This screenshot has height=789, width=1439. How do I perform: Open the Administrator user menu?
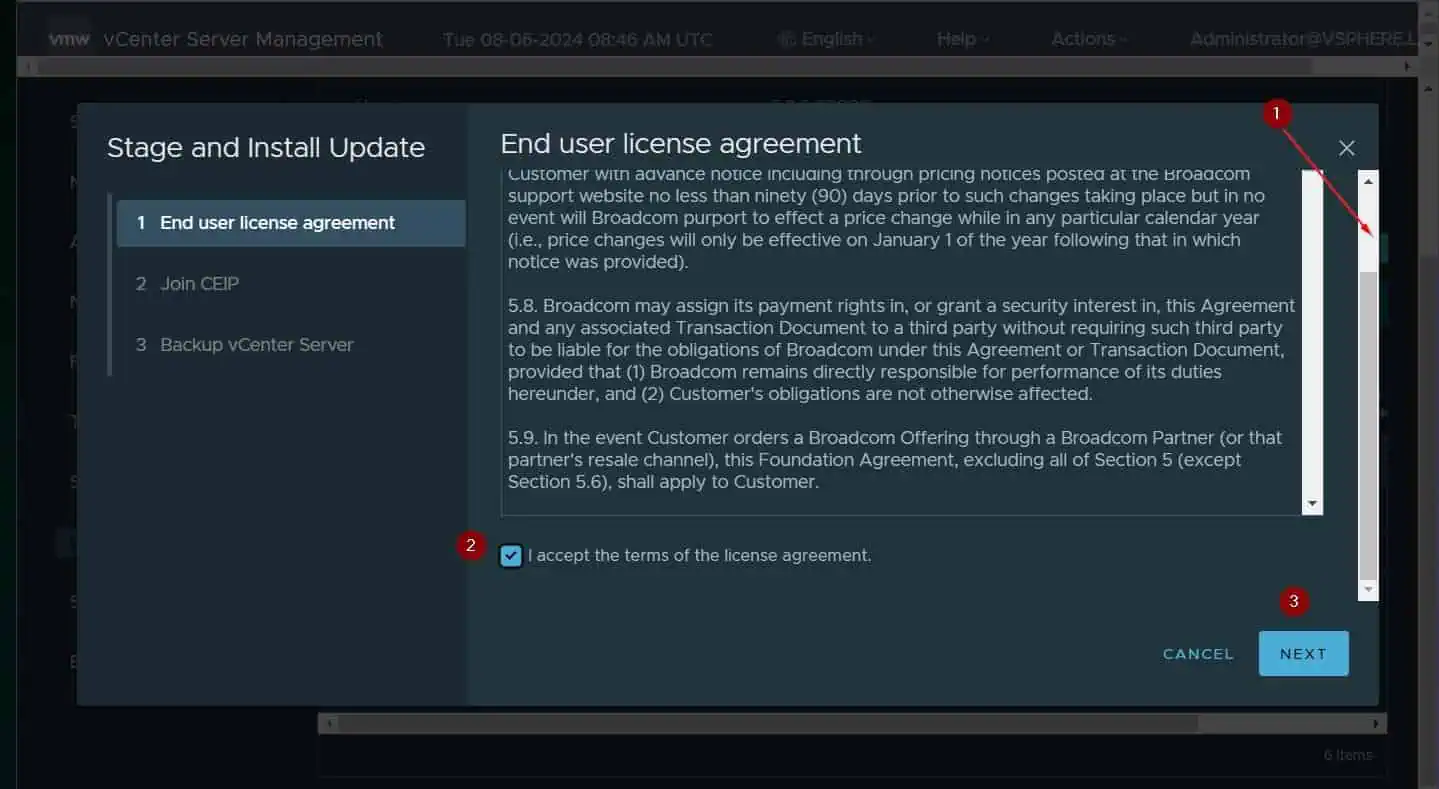(1303, 39)
